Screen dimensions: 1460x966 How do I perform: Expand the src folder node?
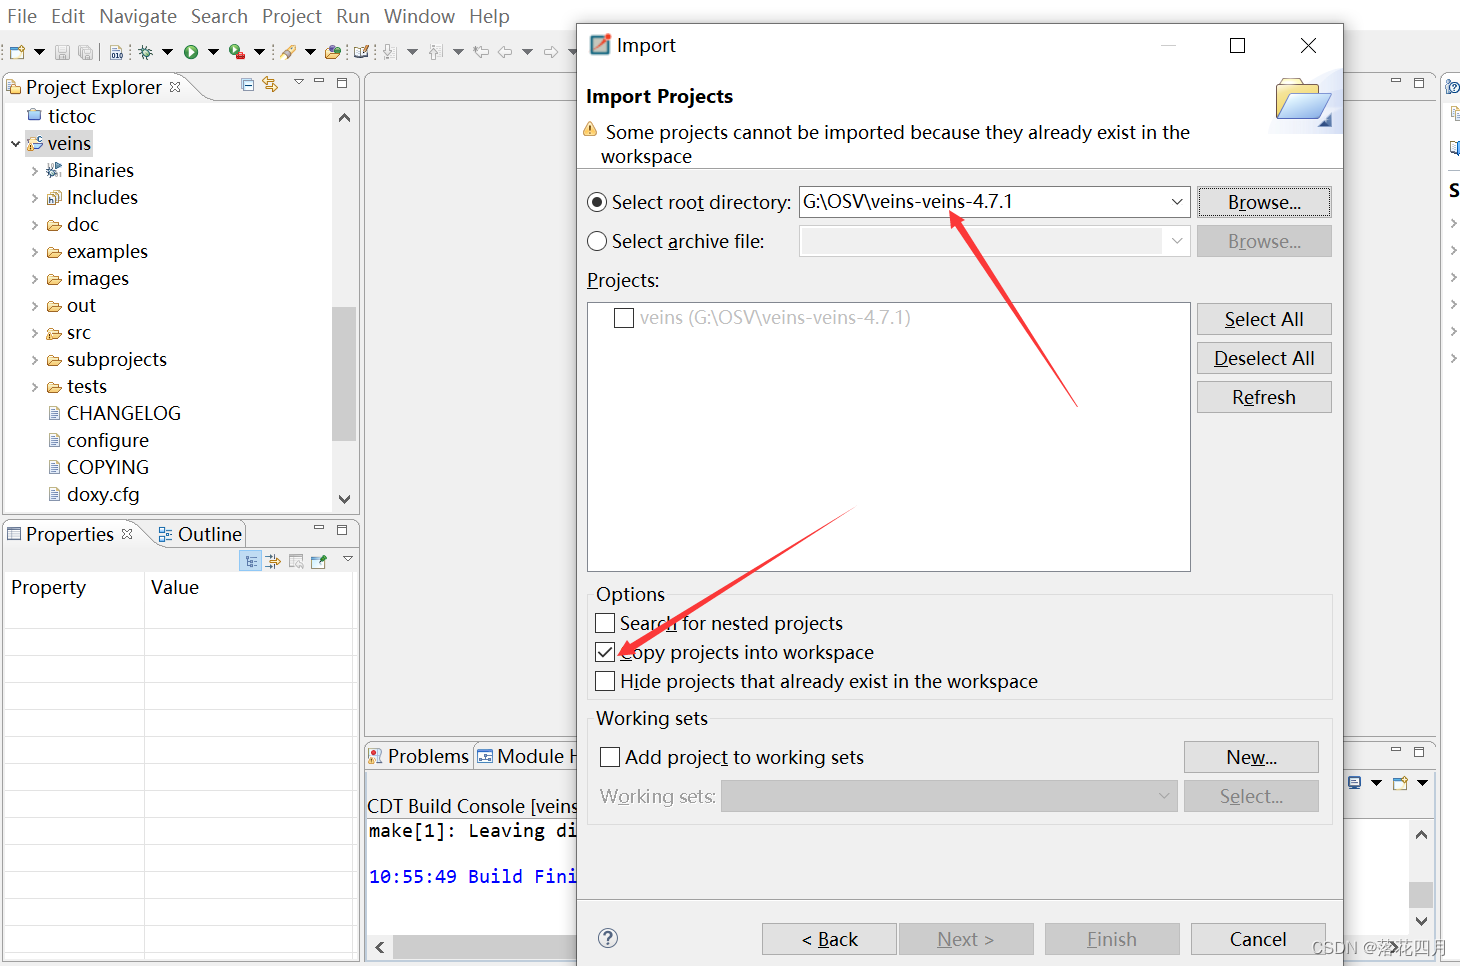(35, 333)
